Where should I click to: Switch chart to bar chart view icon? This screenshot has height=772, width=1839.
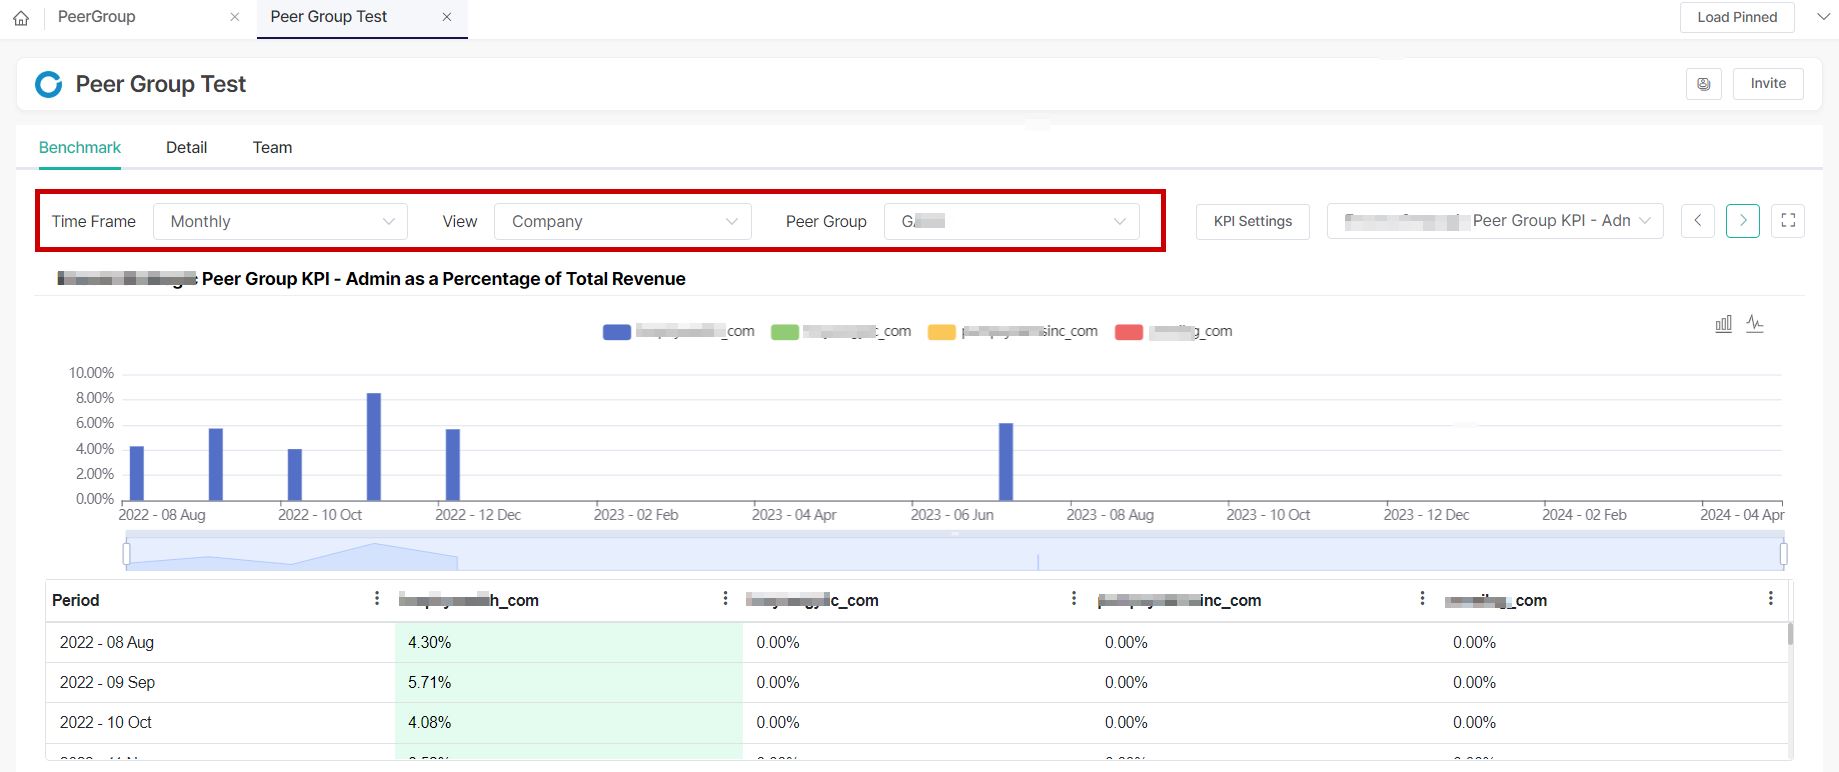(x=1723, y=324)
